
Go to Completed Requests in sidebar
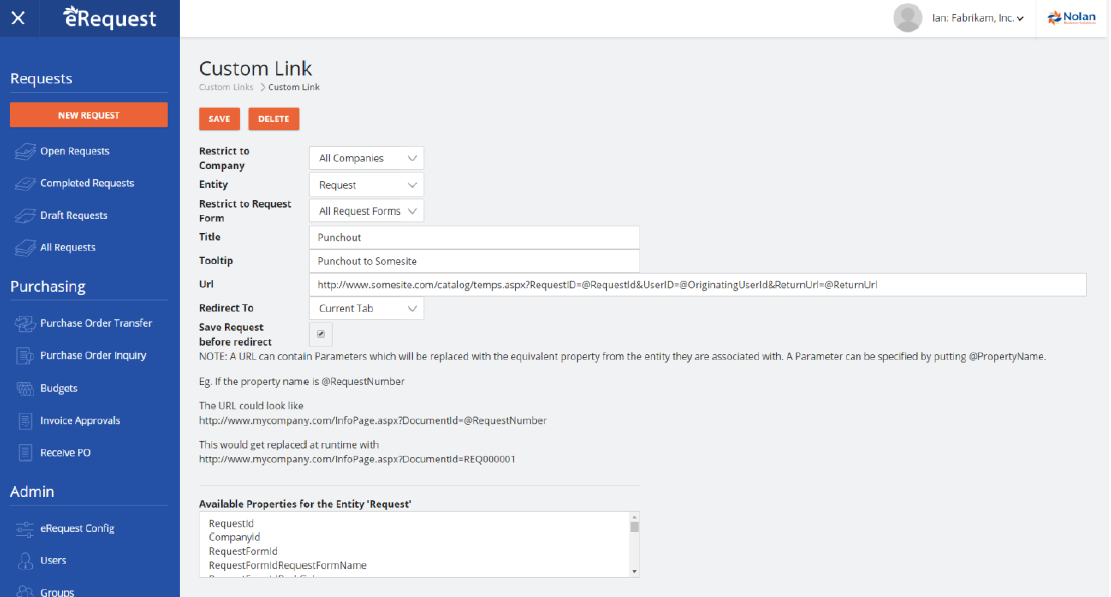pyautogui.click(x=87, y=184)
